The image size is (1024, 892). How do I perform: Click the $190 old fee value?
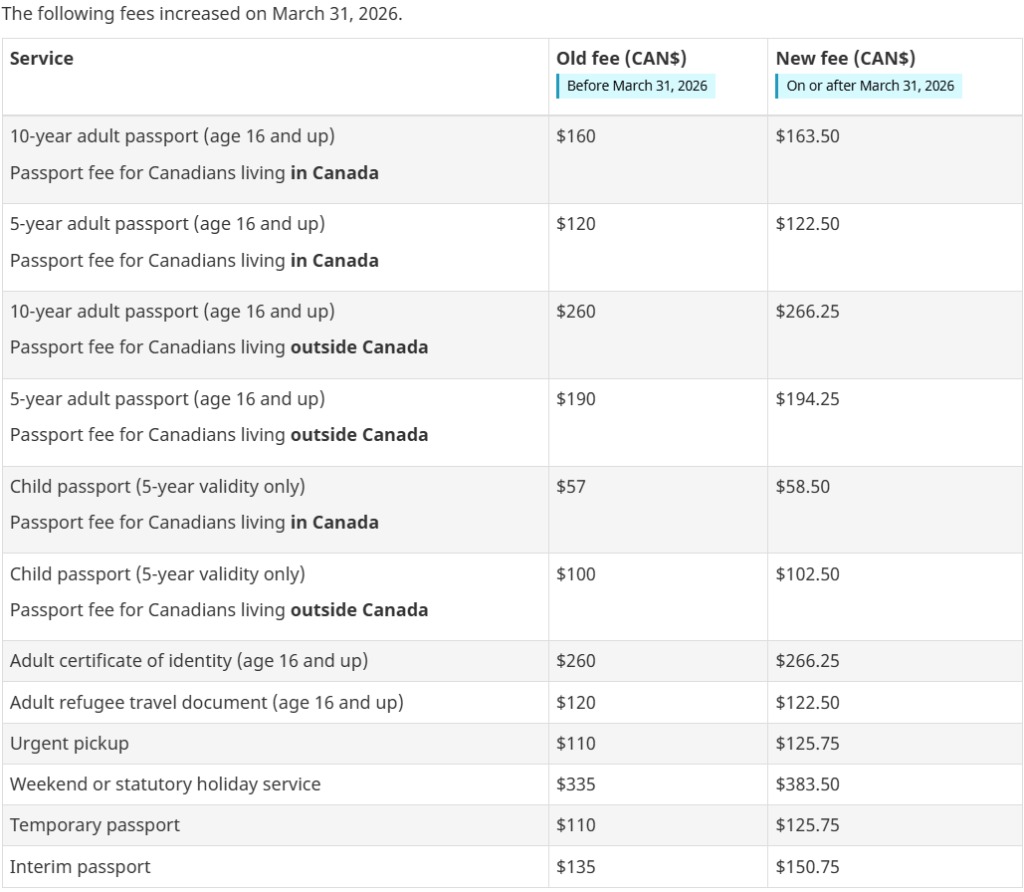(x=576, y=399)
